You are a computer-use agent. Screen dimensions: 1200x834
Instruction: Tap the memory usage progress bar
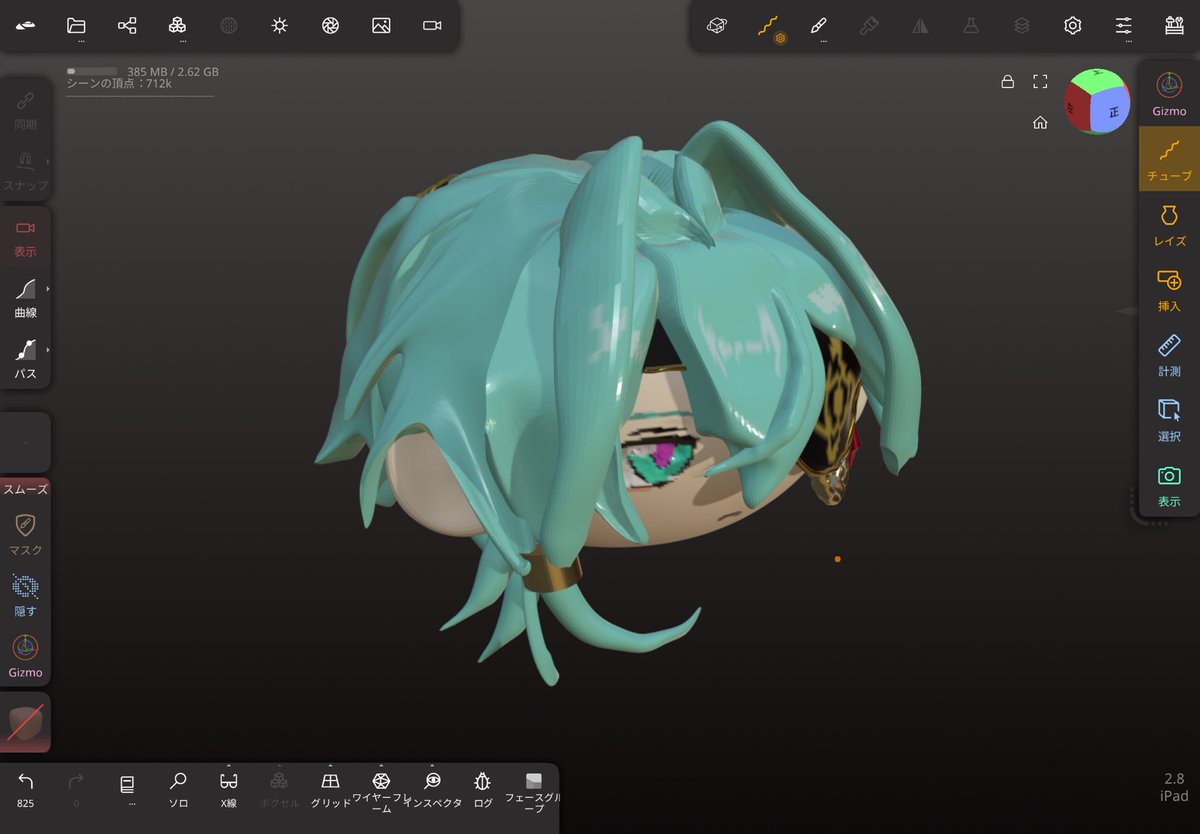91,72
